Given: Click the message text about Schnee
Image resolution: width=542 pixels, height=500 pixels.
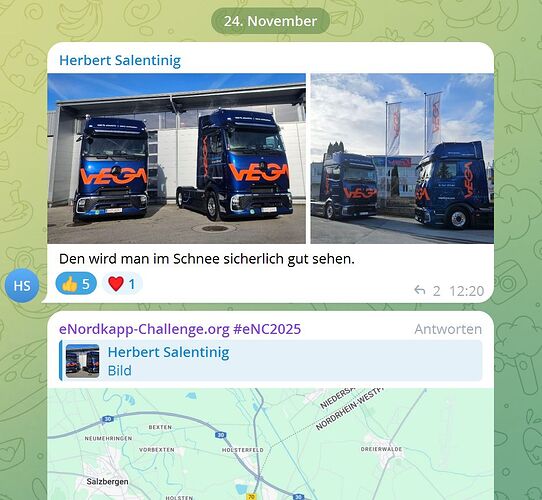Looking at the screenshot, I should (207, 259).
